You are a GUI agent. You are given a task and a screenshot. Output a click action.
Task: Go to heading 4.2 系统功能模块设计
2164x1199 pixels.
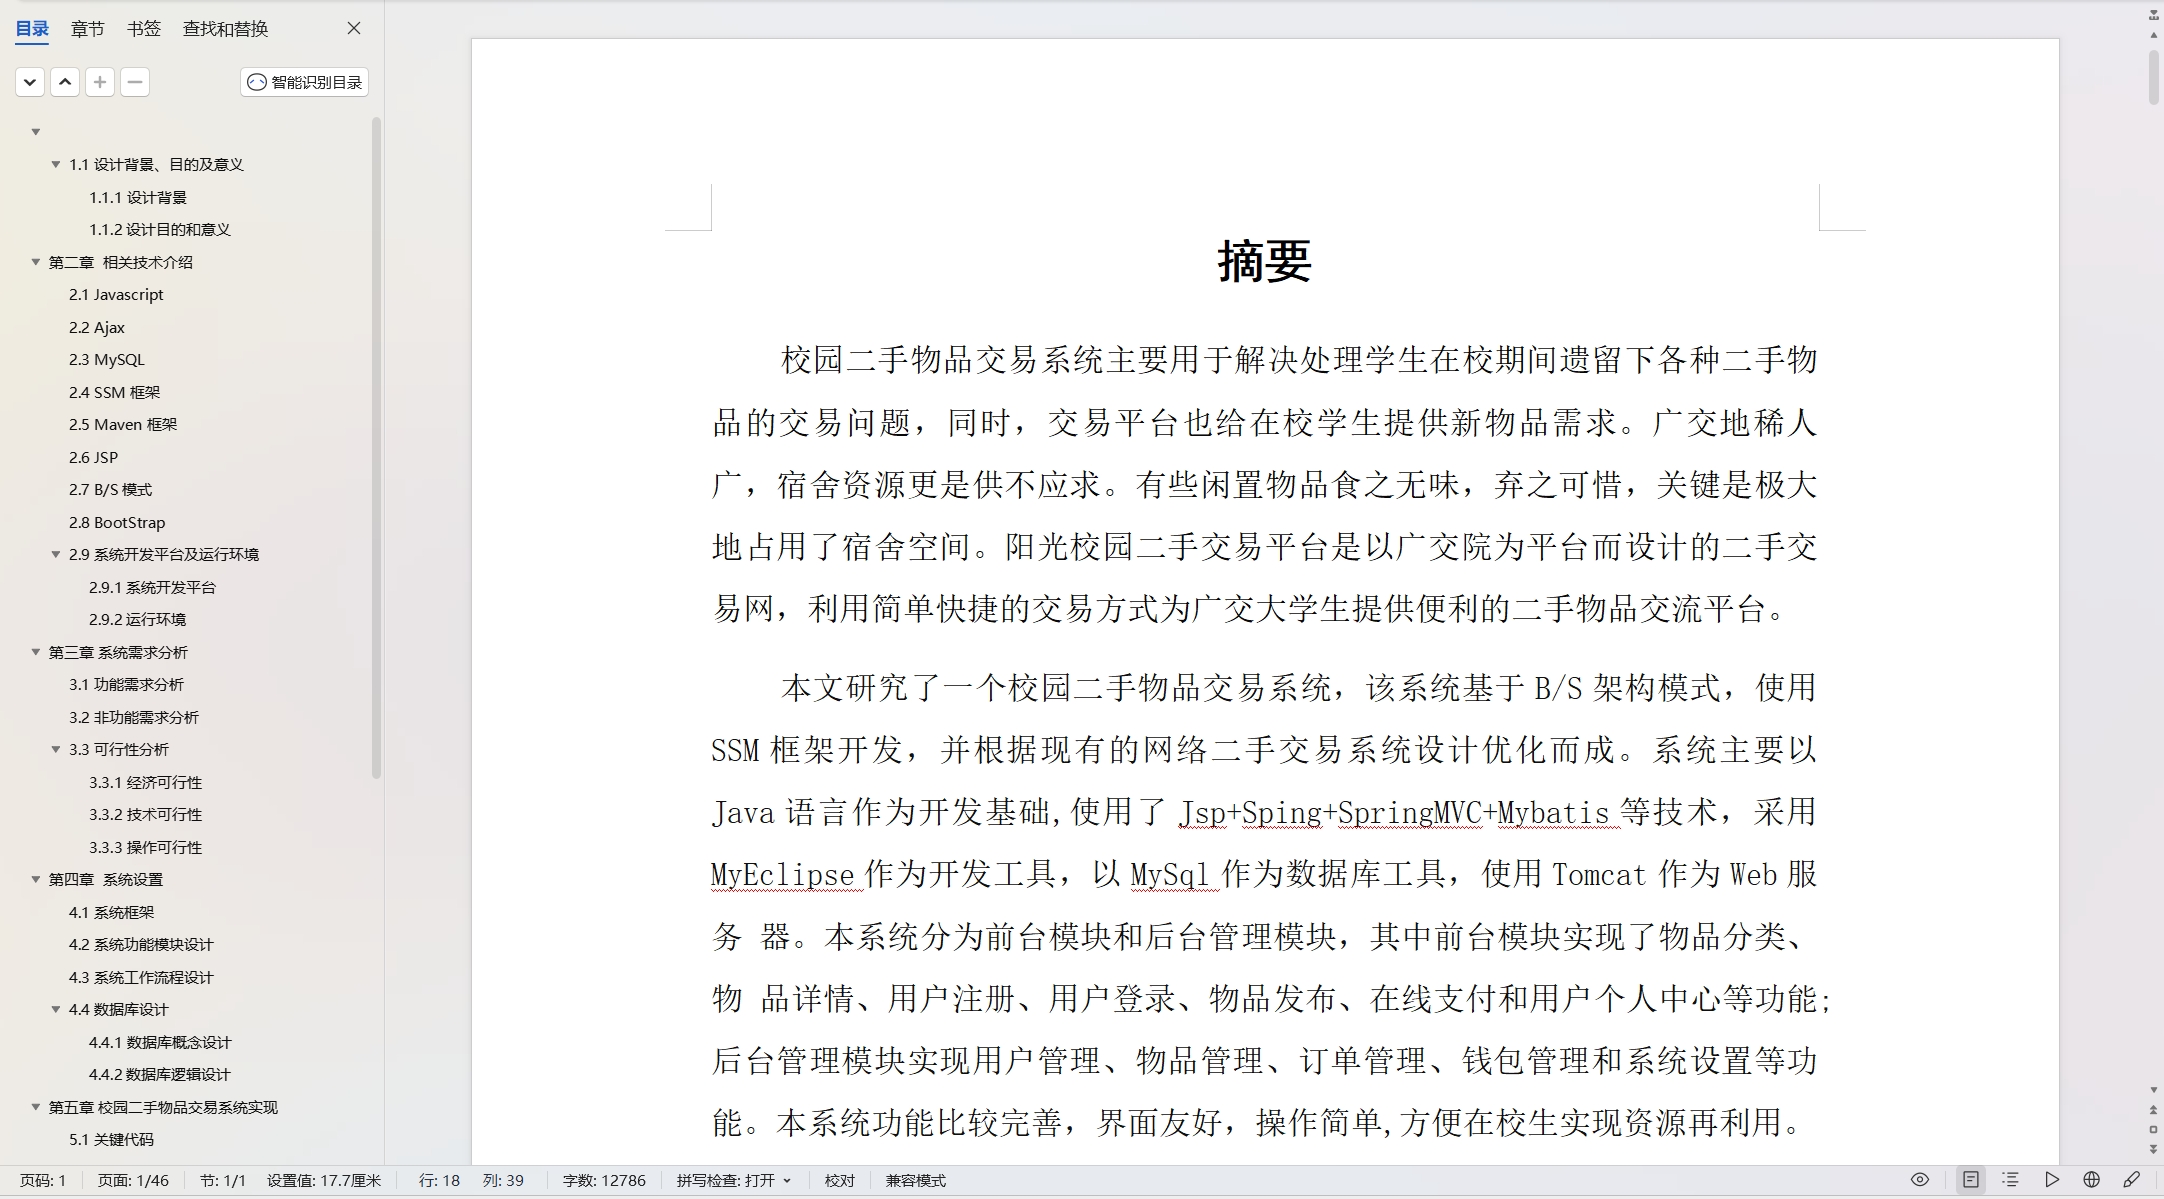pyautogui.click(x=141, y=944)
